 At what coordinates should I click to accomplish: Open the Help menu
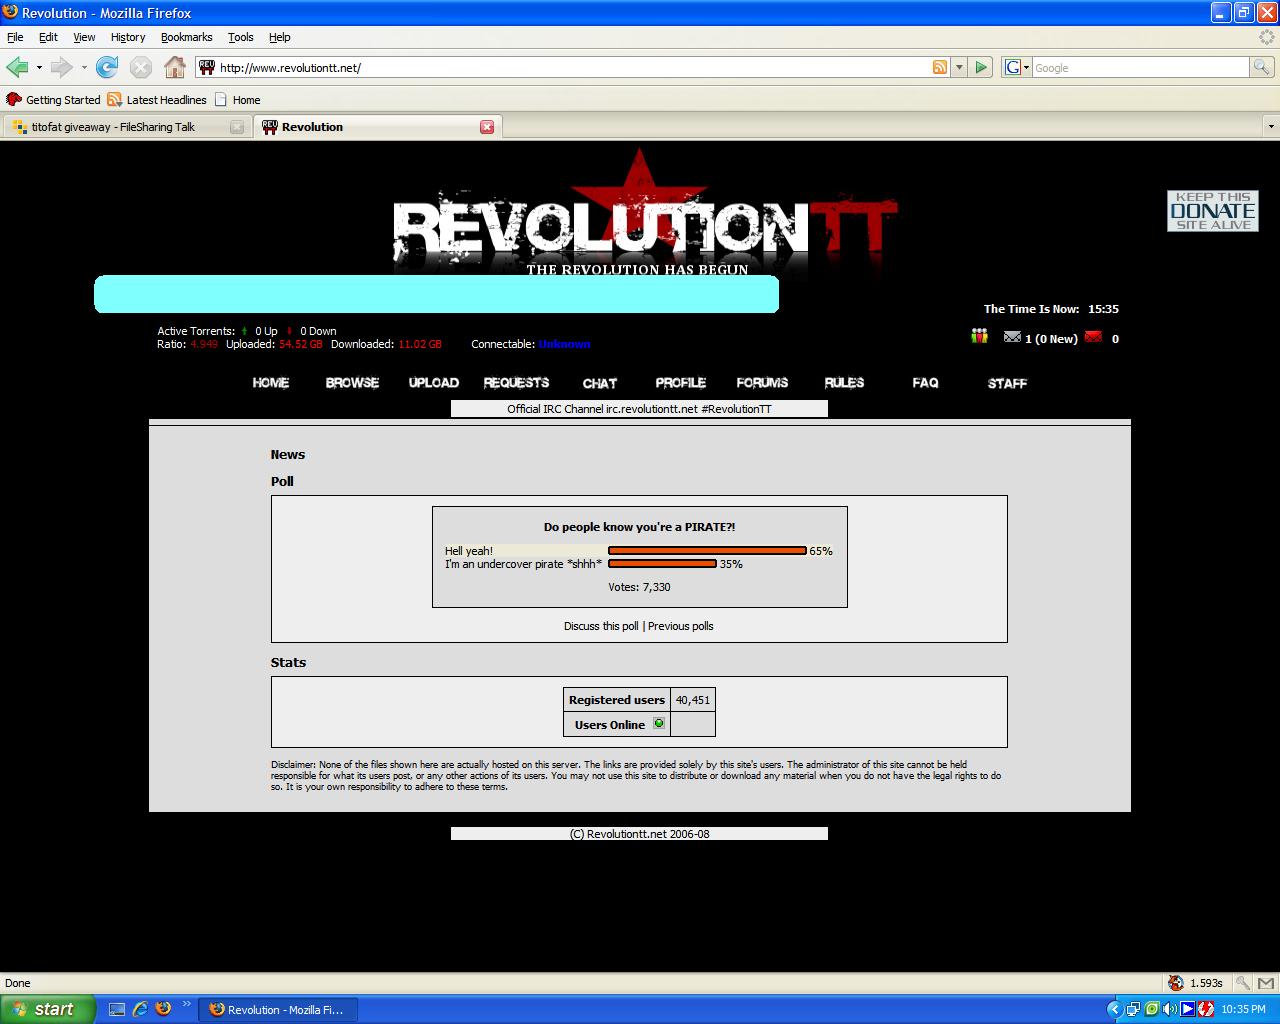click(280, 37)
